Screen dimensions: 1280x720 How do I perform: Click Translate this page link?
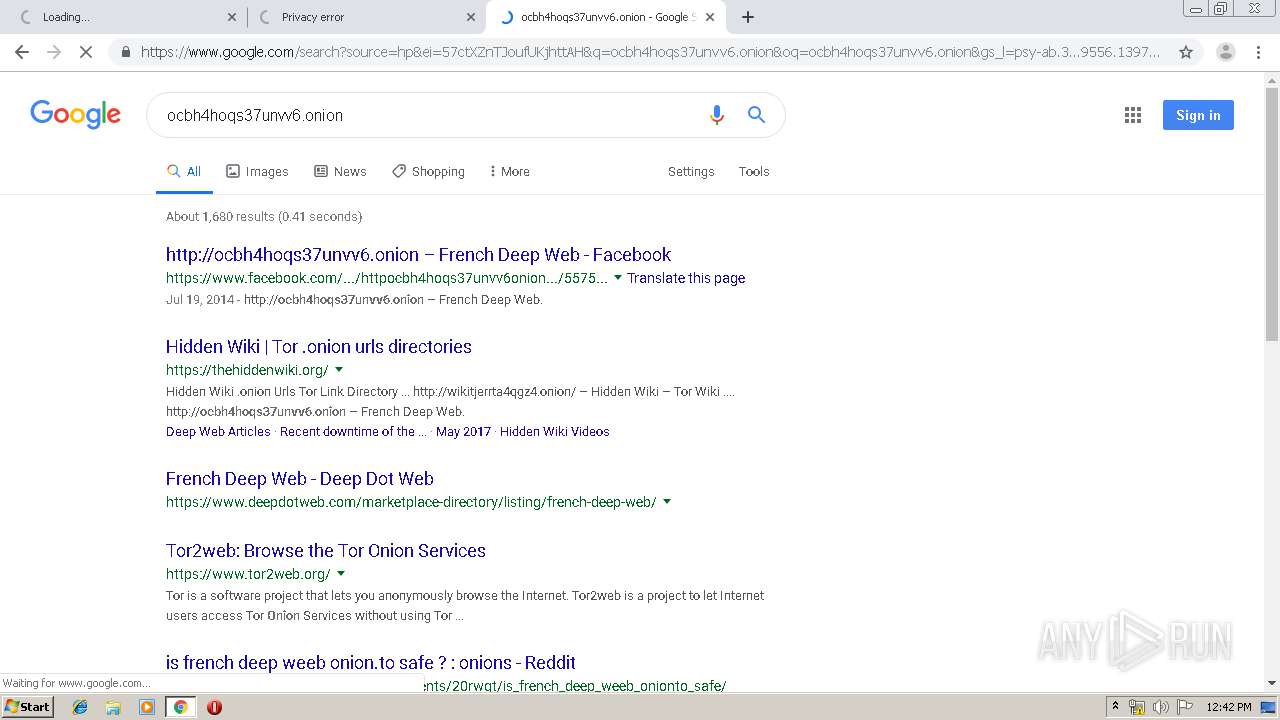pos(686,279)
